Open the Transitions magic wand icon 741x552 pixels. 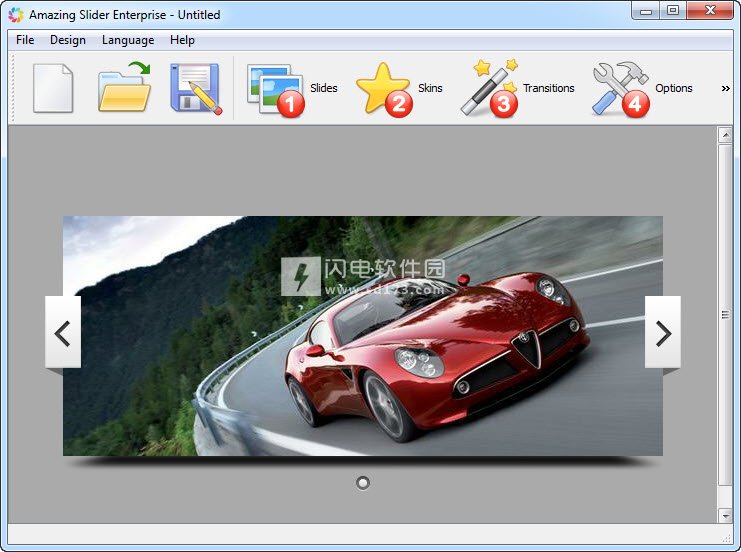tap(490, 88)
